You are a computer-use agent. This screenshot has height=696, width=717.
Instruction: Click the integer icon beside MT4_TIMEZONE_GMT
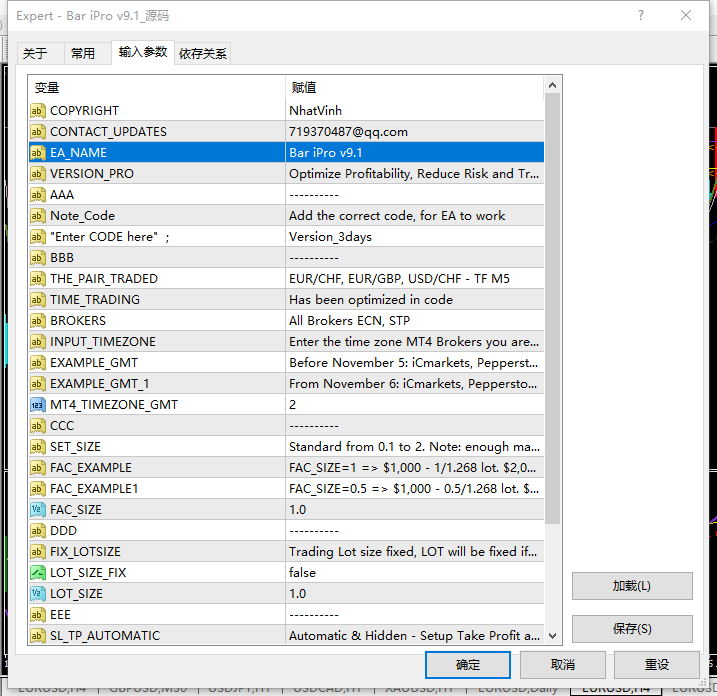(38, 405)
